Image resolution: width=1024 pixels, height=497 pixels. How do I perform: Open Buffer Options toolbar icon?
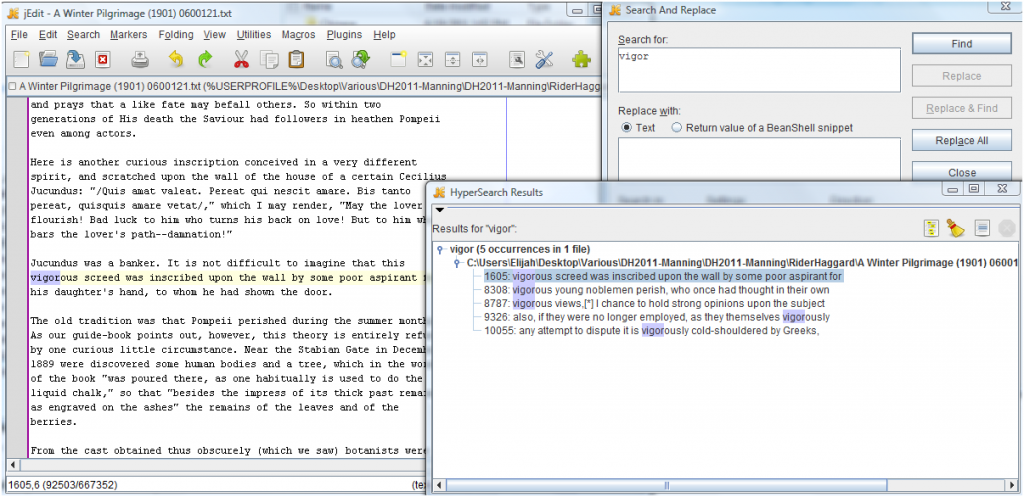pyautogui.click(x=517, y=60)
